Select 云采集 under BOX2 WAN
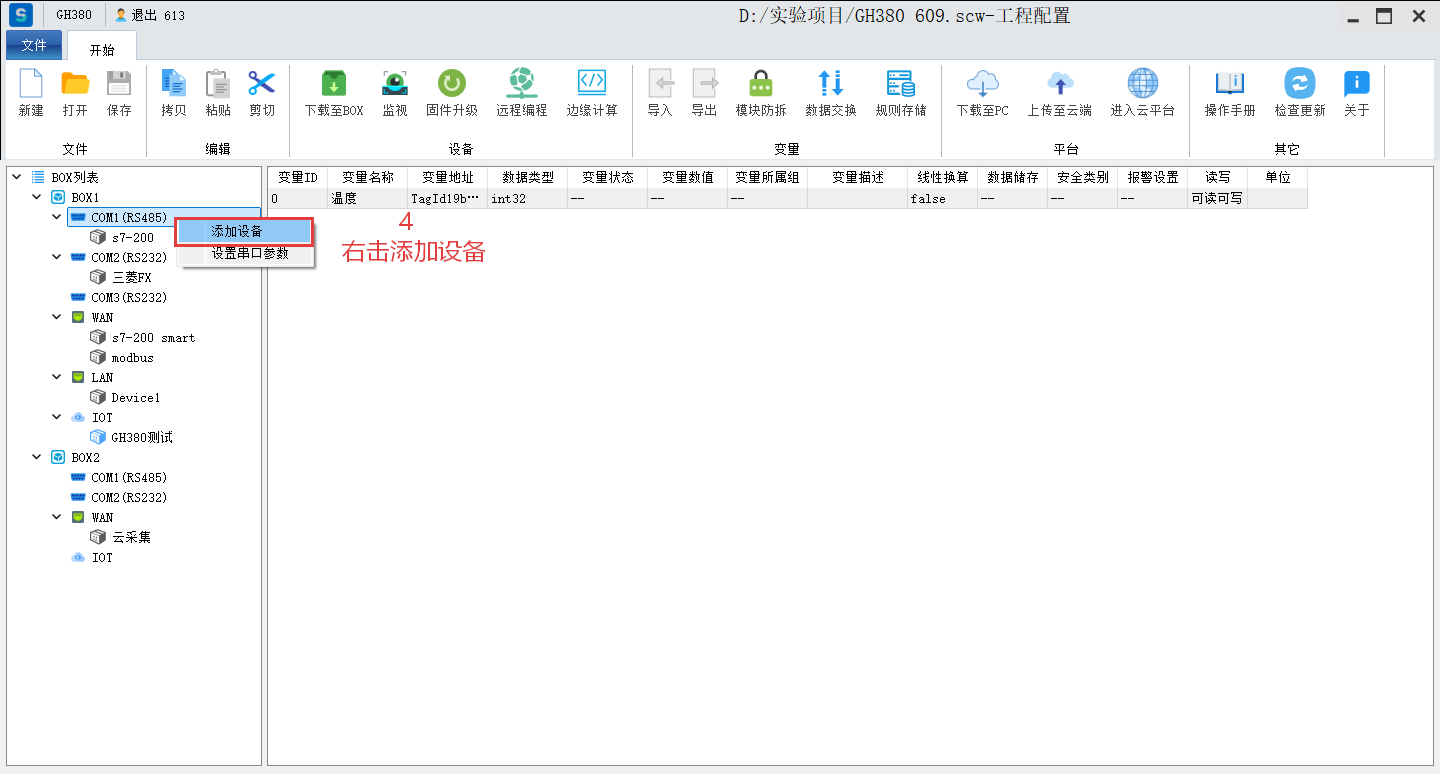 click(132, 537)
